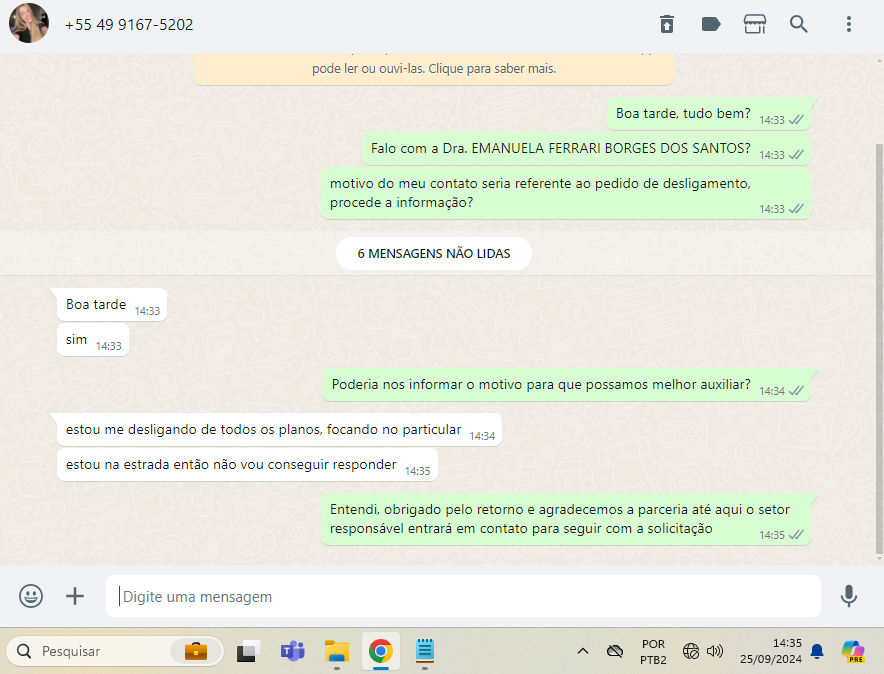
Task: Click the Windows taskbar Pesquisar search box
Action: click(x=115, y=651)
